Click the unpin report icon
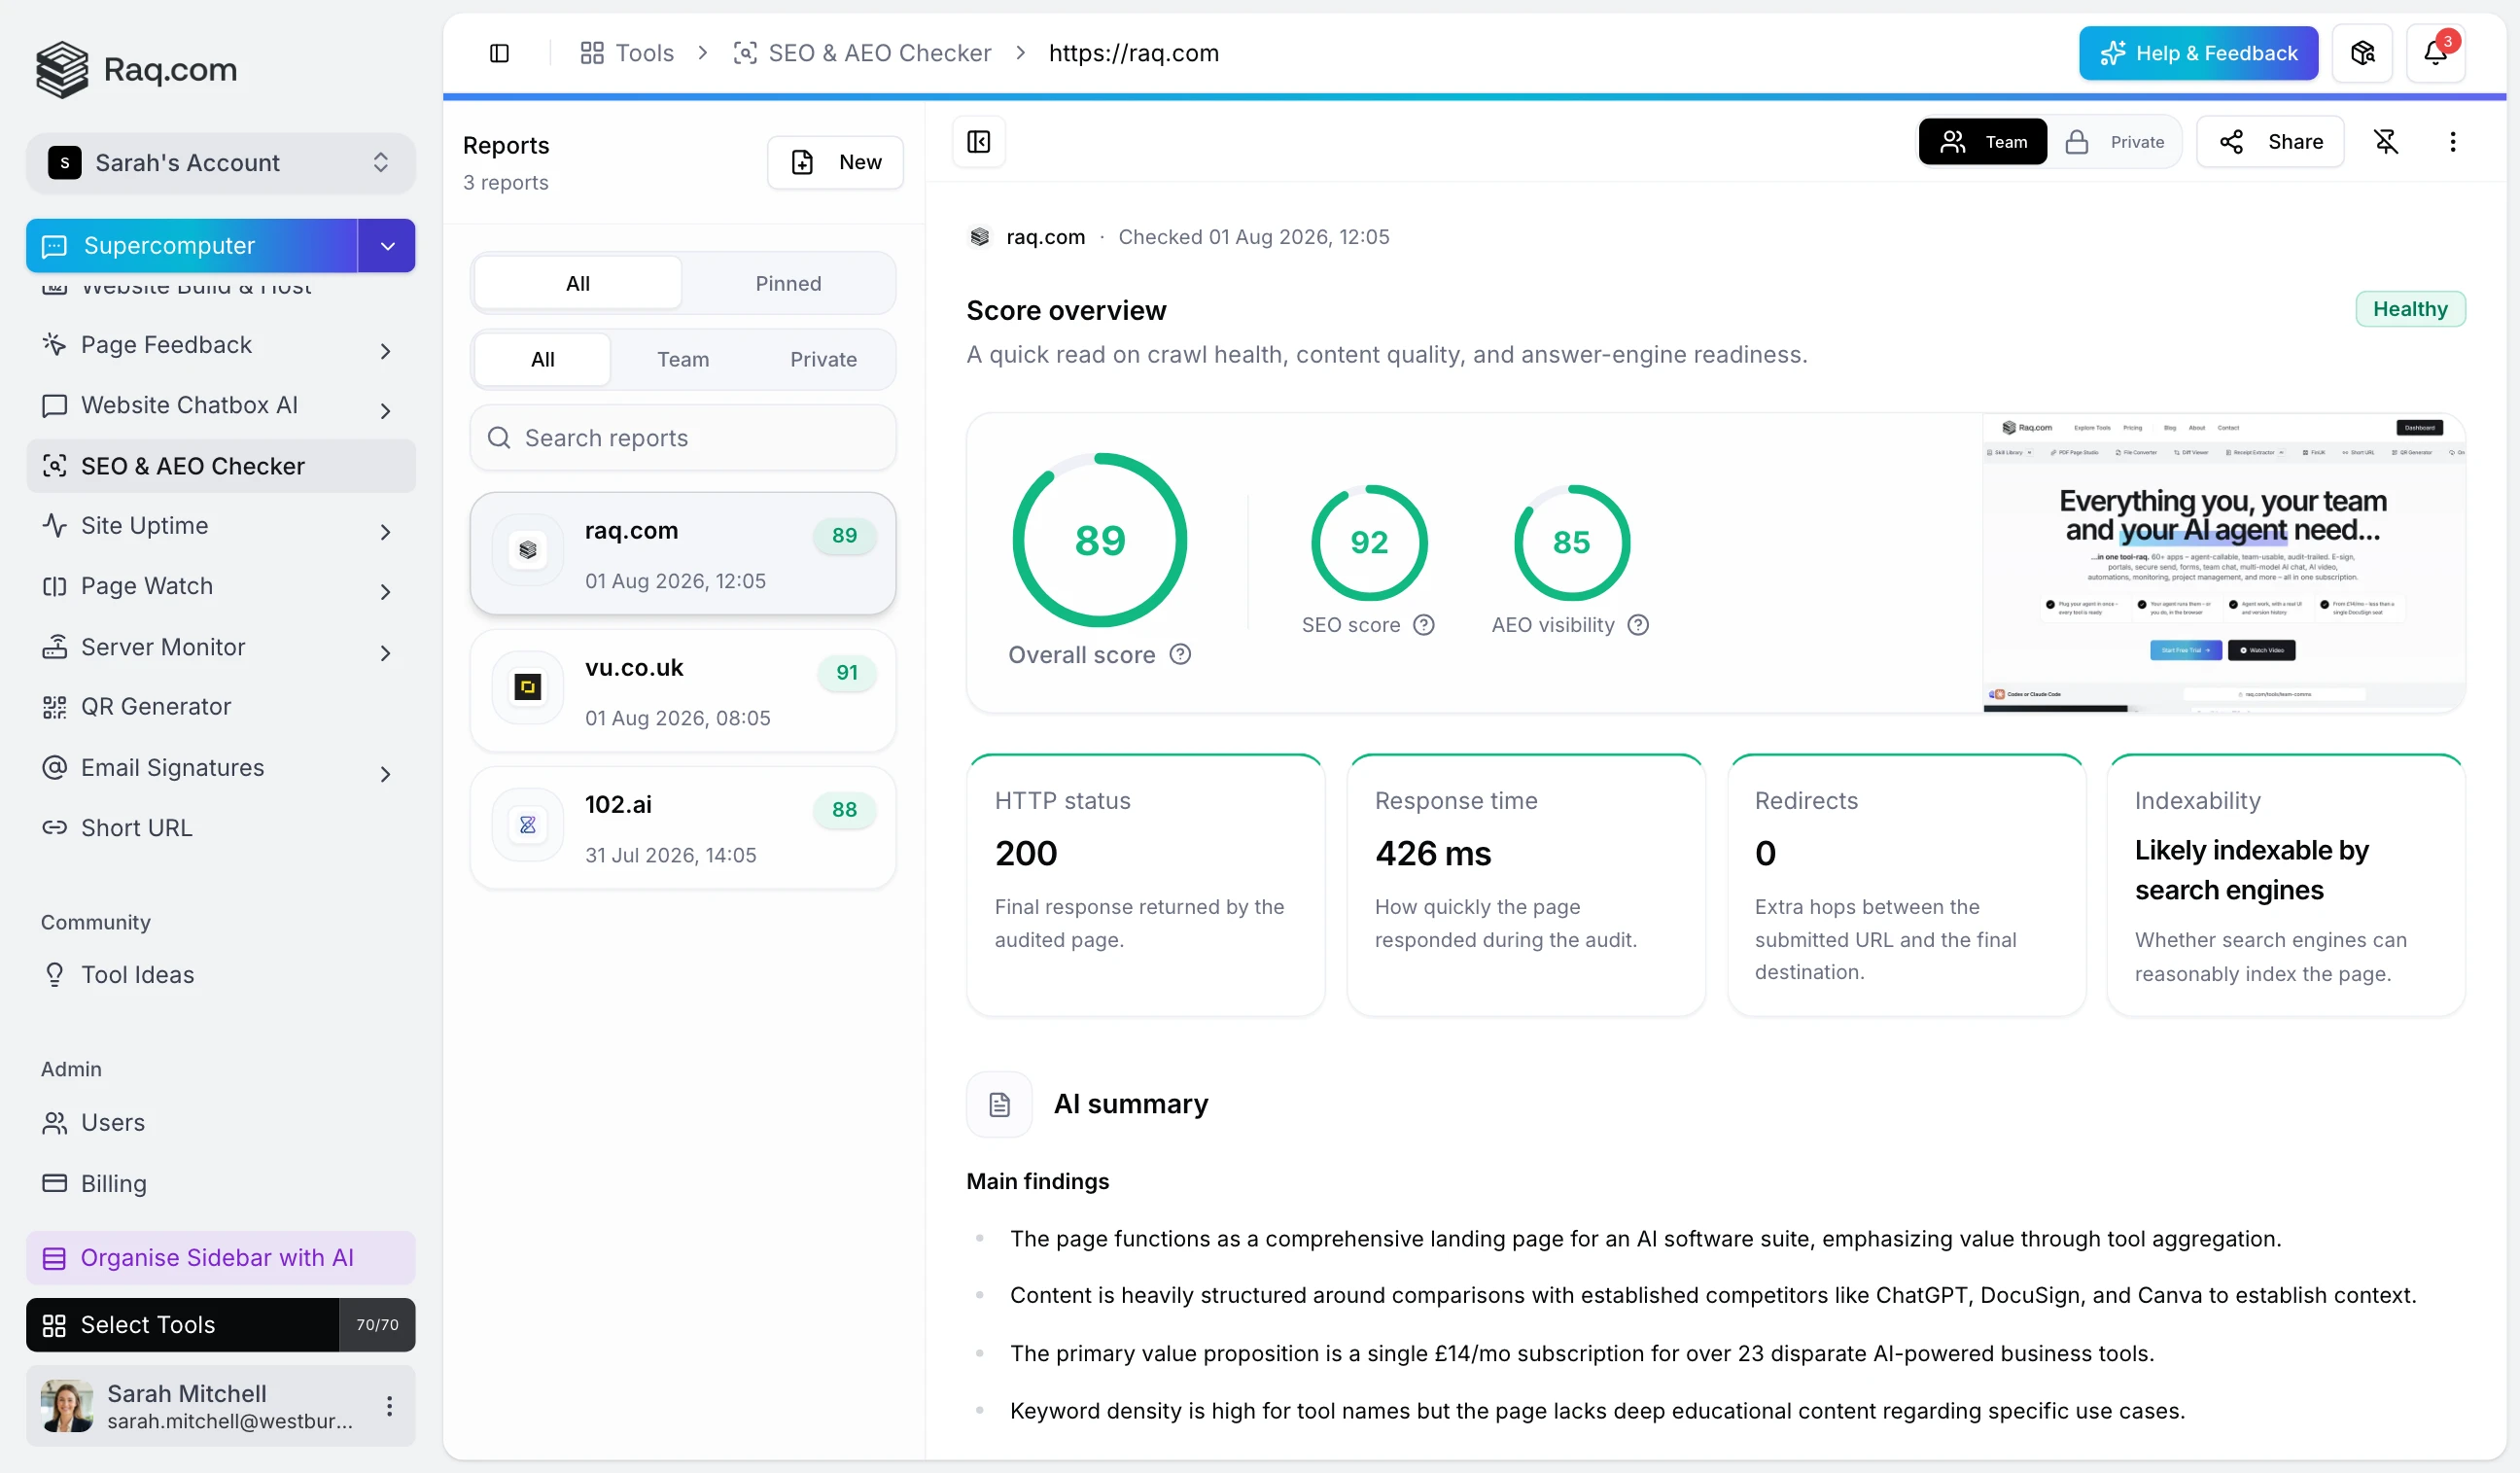 pos(2386,142)
